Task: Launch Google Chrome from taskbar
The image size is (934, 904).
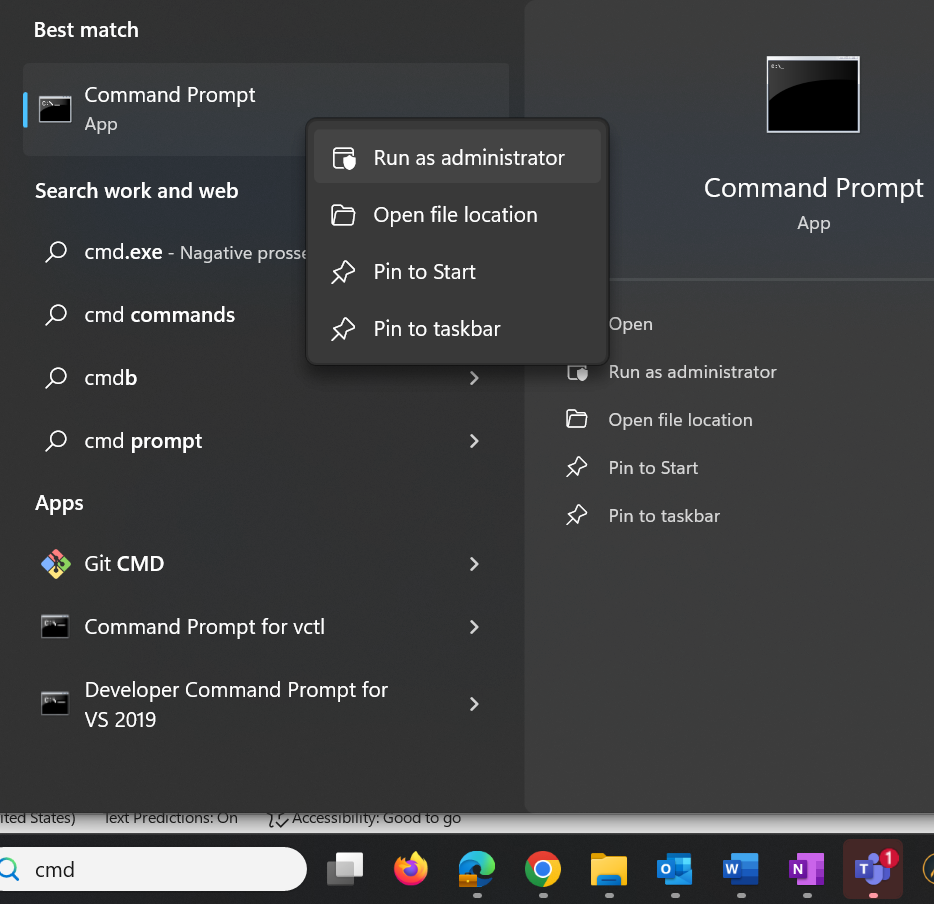Action: coord(543,869)
